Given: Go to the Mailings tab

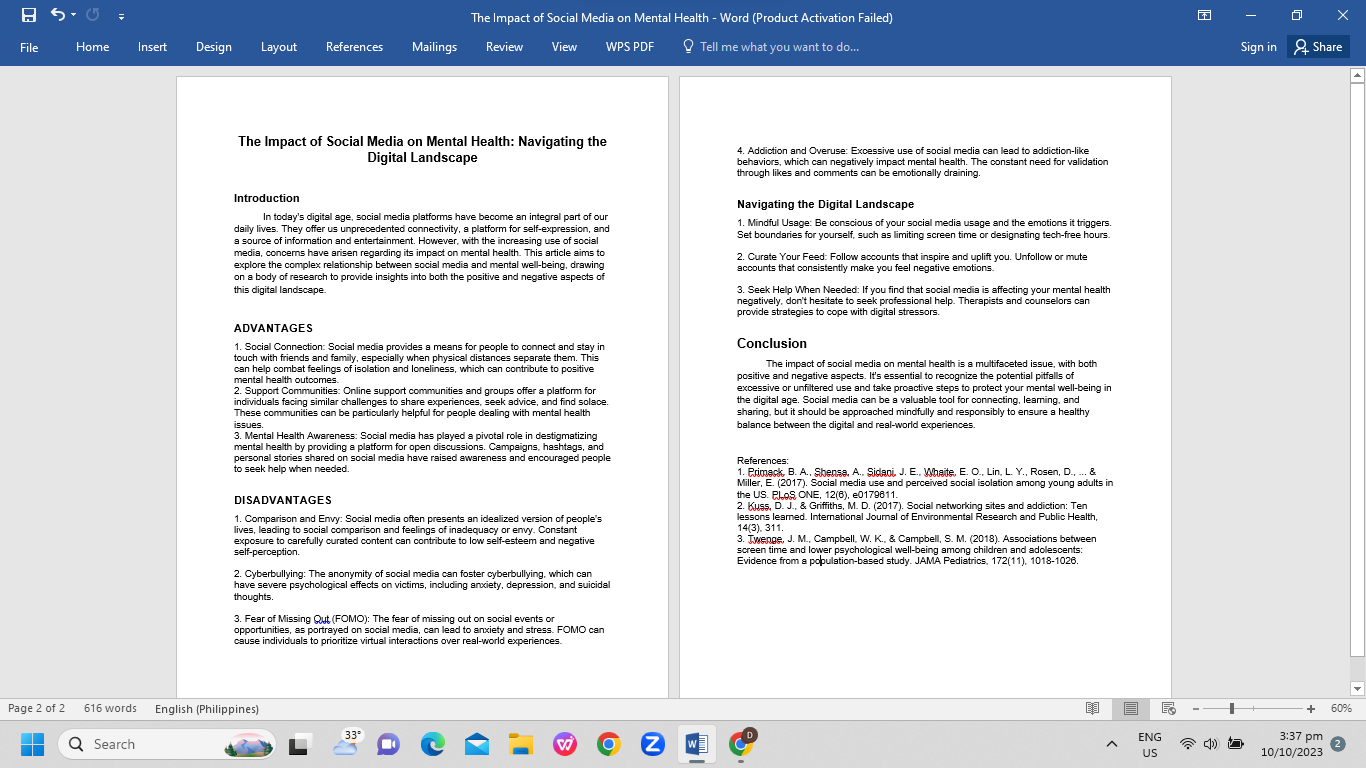Looking at the screenshot, I should [x=434, y=47].
